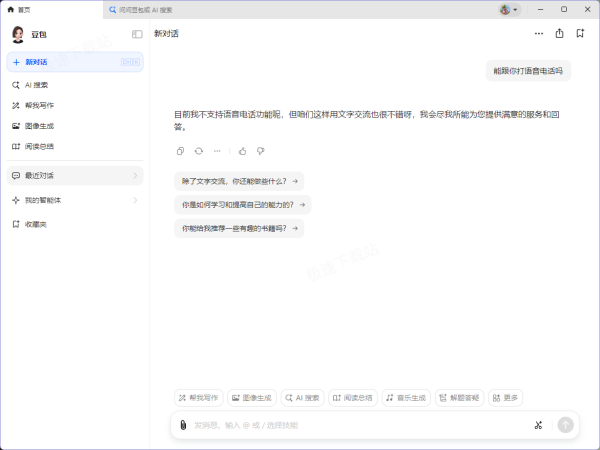Click the AI 搜索 skill chip above input
This screenshot has height=450, width=600.
(x=302, y=398)
